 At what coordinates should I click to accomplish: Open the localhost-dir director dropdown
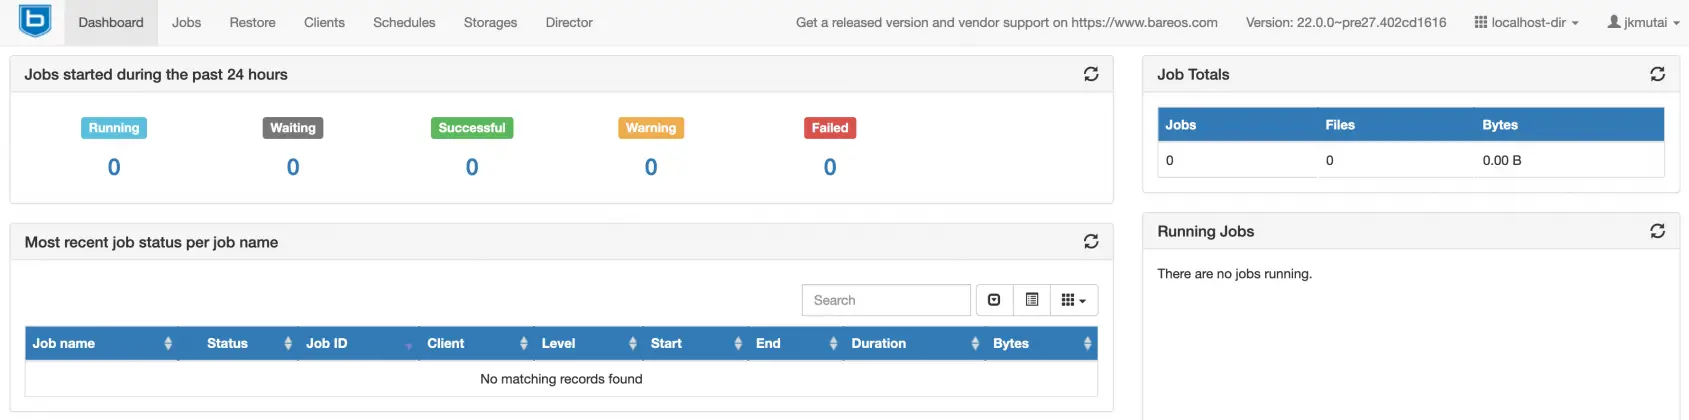(1526, 22)
